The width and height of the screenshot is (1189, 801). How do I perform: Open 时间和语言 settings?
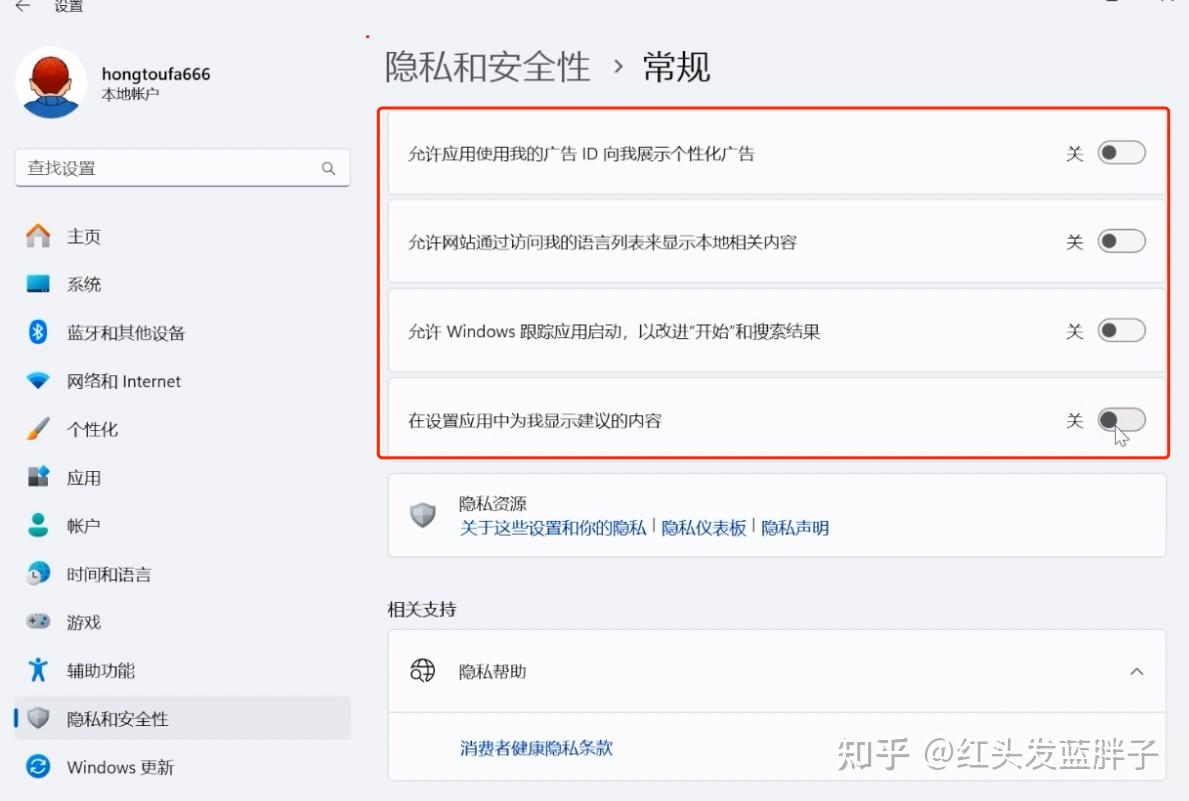pyautogui.click(x=182, y=573)
